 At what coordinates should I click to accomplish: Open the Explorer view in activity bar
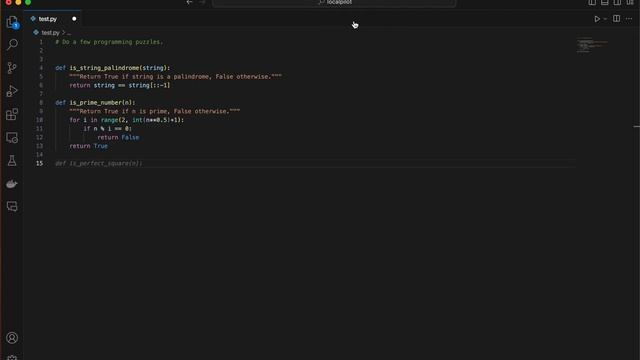(12, 22)
